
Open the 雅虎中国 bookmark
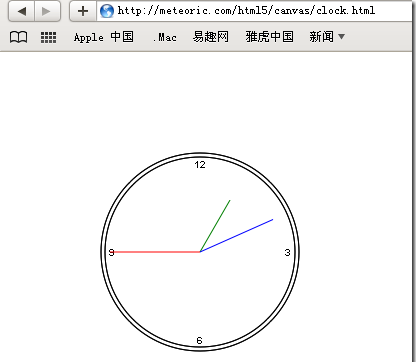click(269, 37)
